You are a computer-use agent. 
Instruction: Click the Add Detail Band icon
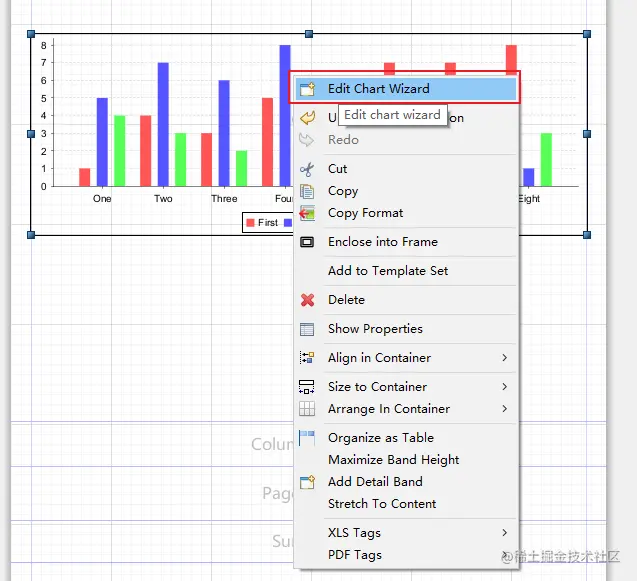click(x=307, y=482)
